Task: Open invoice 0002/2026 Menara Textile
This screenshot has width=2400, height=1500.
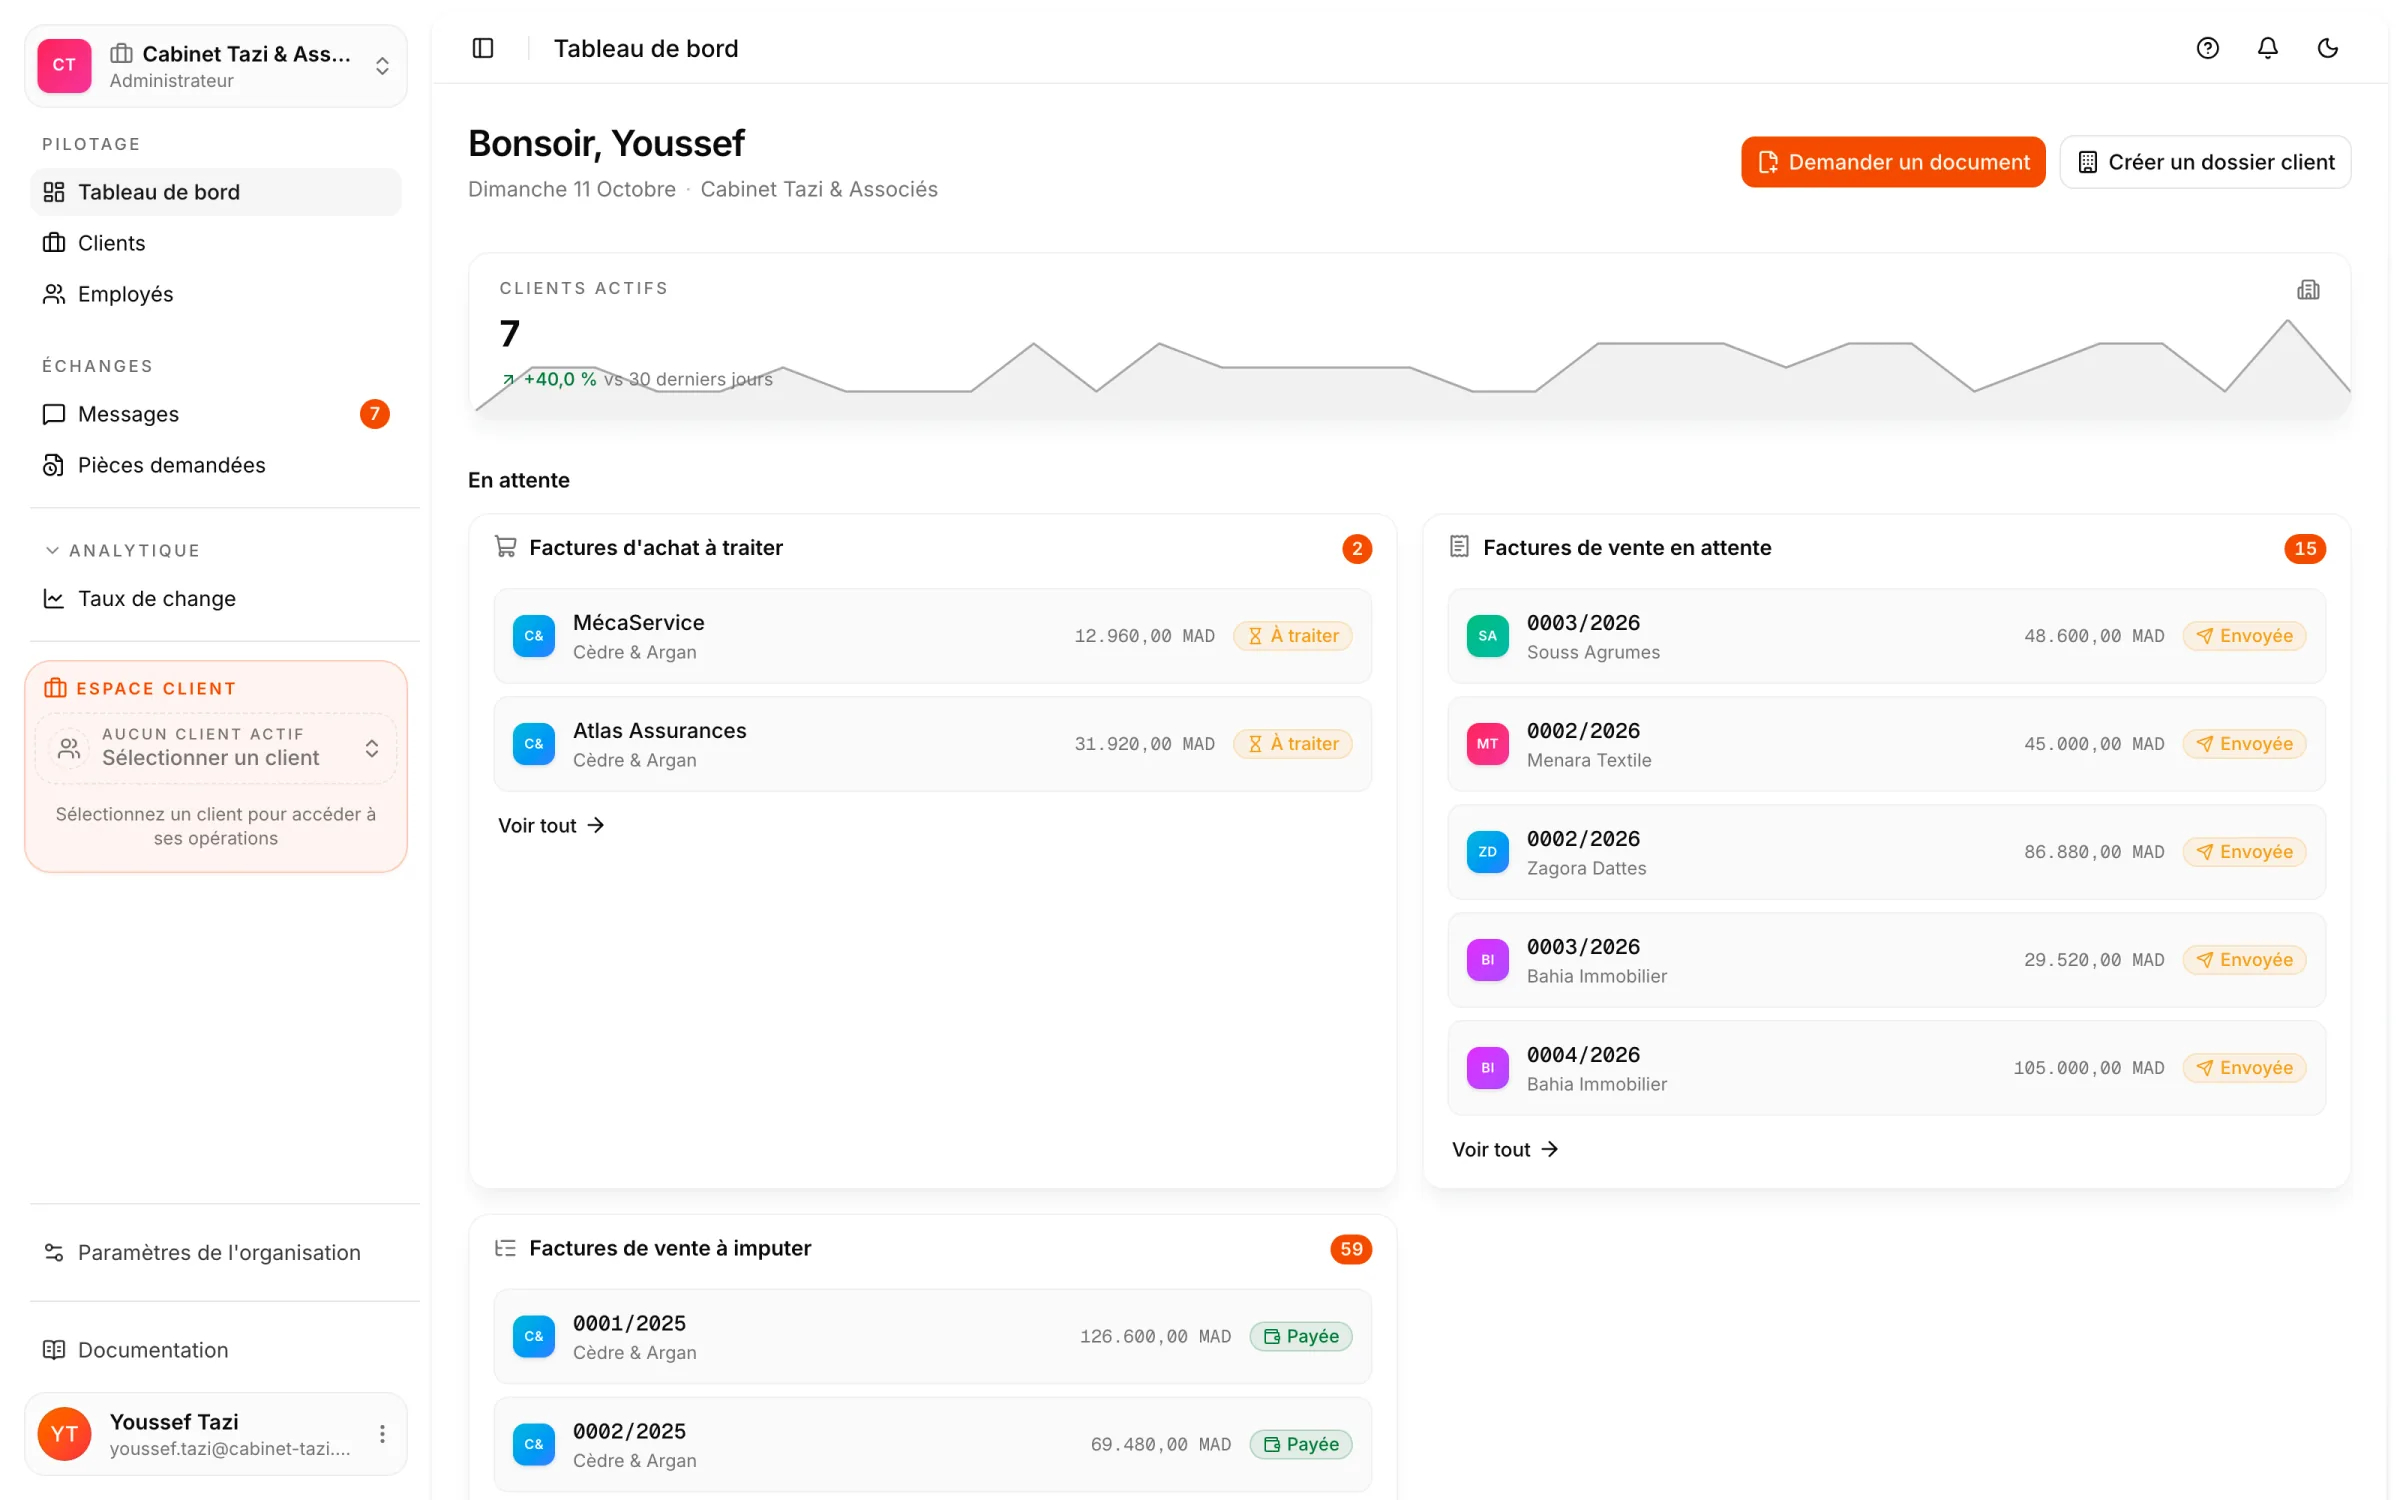Action: (x=1885, y=744)
